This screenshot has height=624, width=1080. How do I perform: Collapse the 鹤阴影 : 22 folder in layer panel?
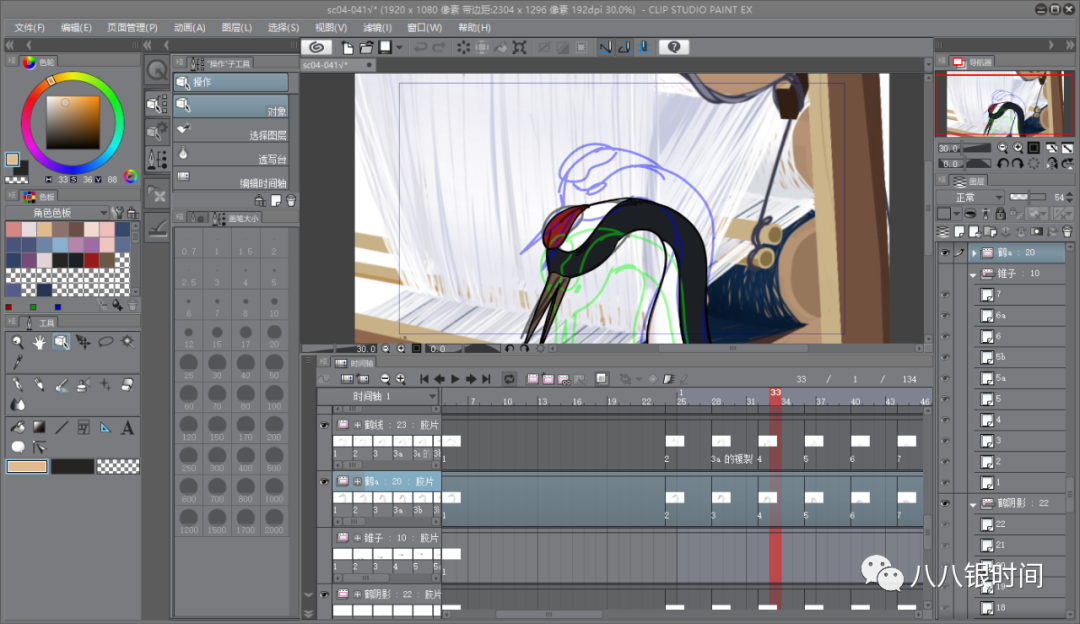point(973,504)
